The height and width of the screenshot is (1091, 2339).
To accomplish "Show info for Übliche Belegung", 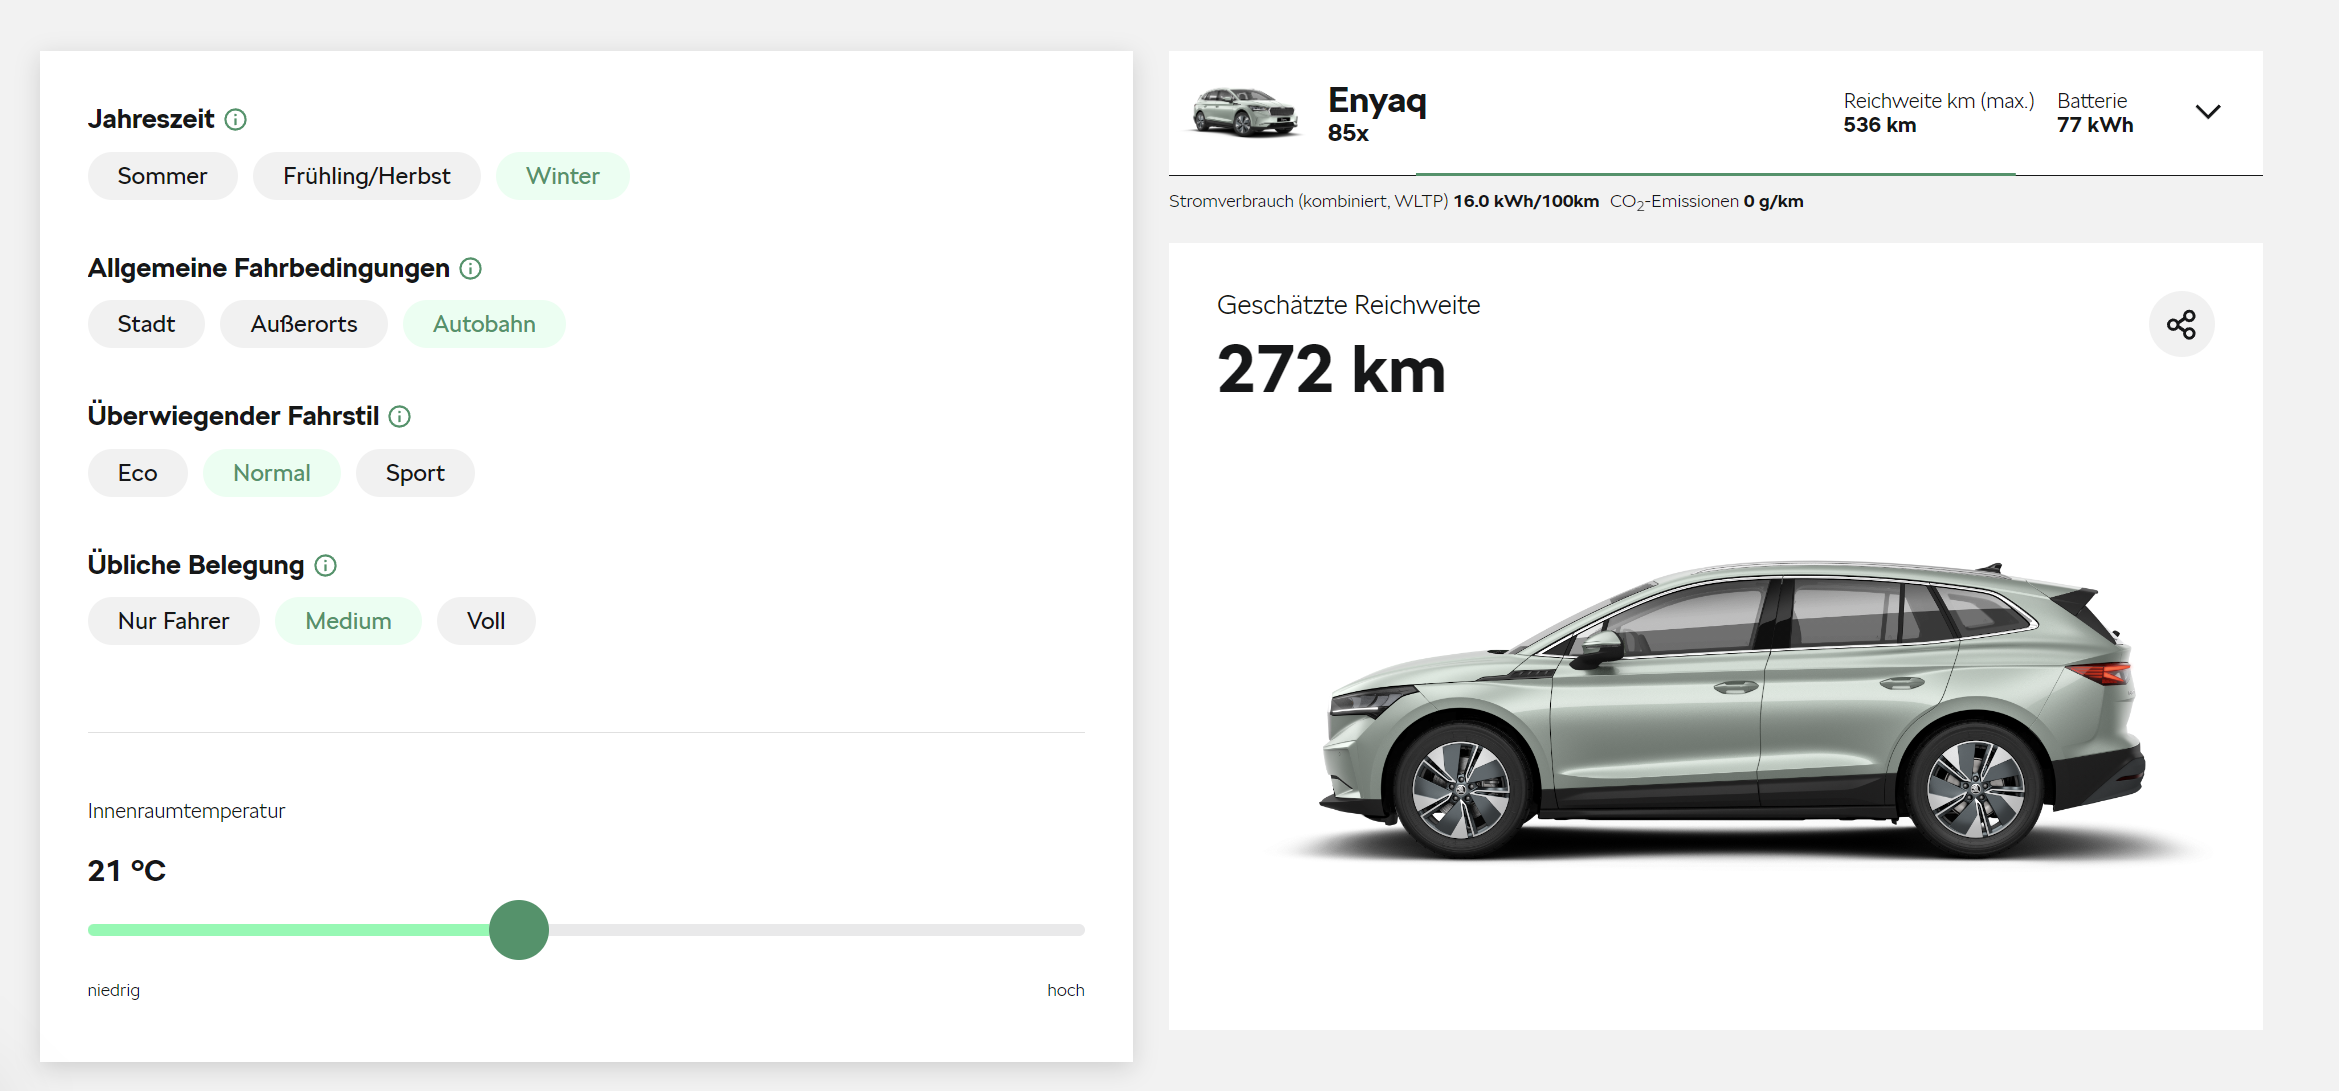I will point(325,566).
